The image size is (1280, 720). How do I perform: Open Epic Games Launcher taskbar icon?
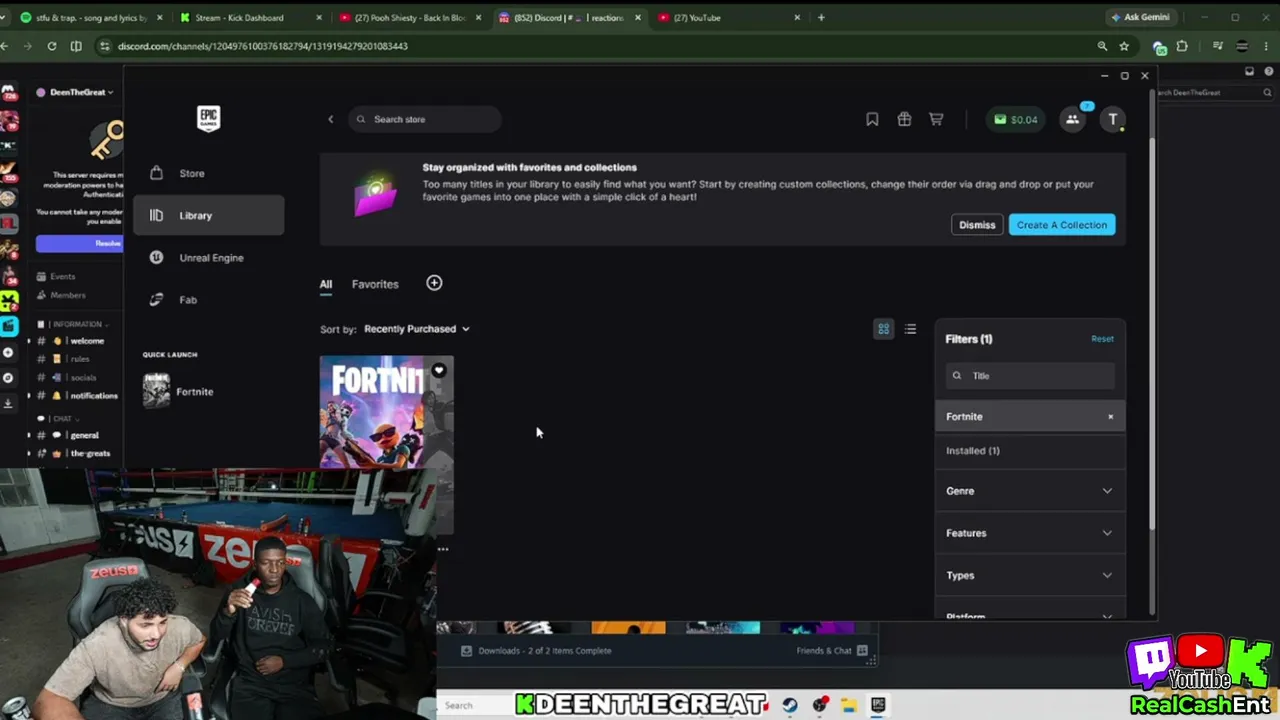(x=878, y=705)
